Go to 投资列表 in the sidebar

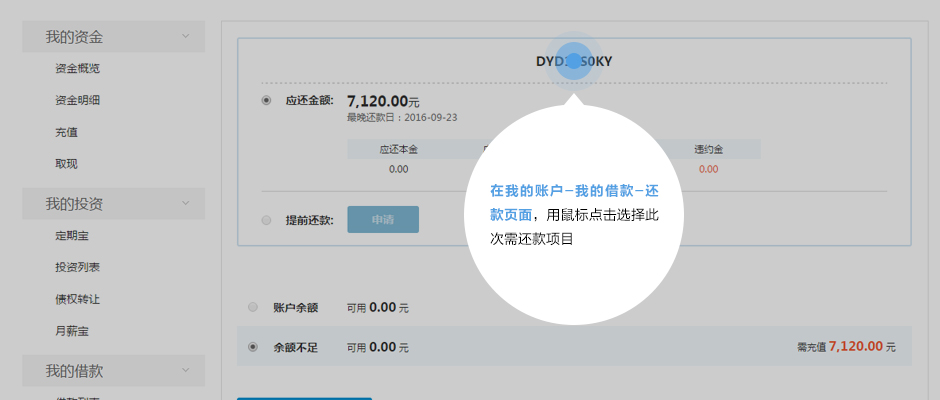tap(77, 267)
